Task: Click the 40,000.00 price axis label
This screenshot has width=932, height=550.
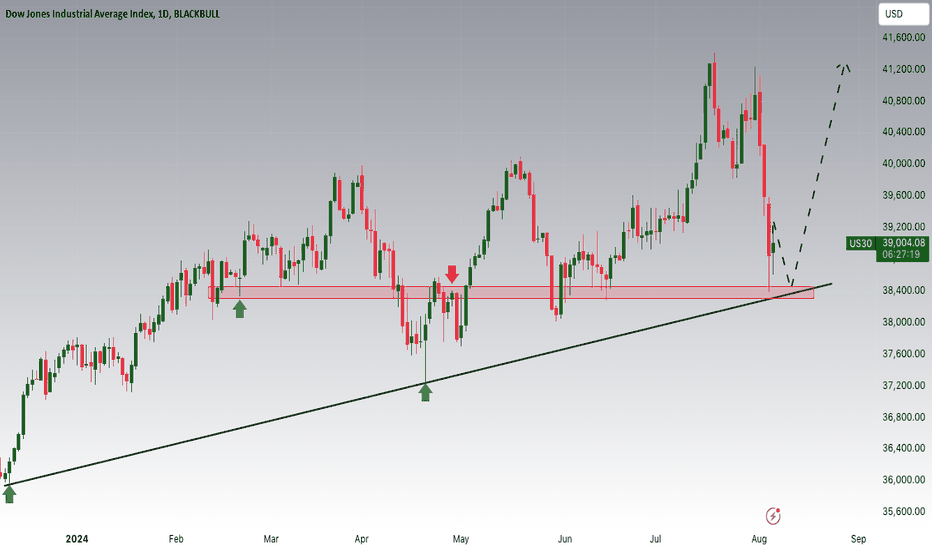Action: click(903, 163)
